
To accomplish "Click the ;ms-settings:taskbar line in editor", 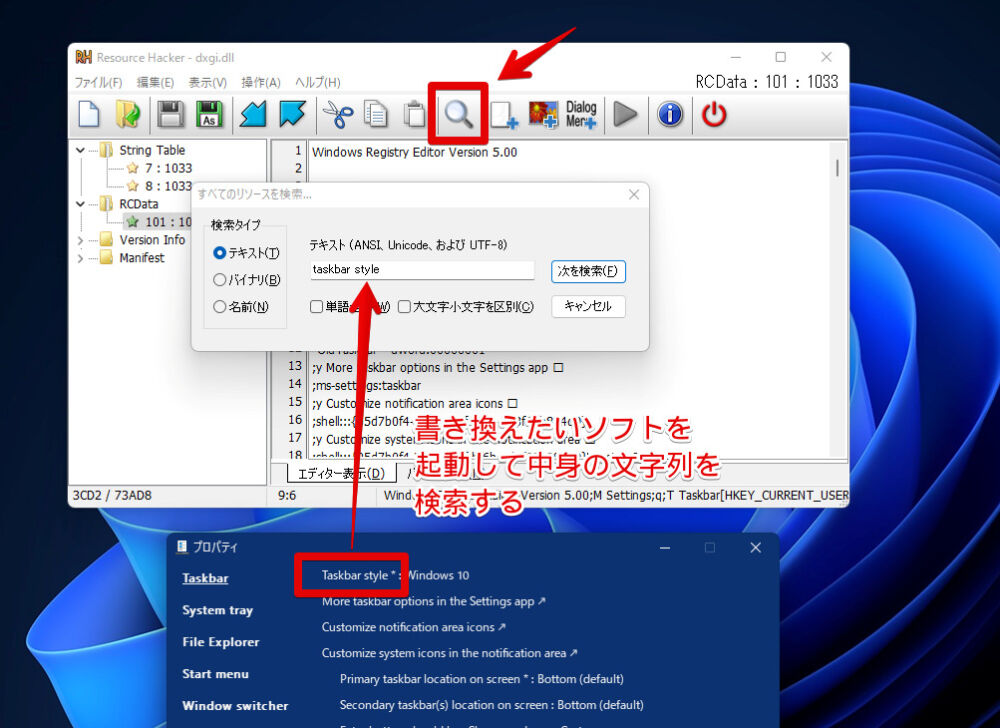I will 367,386.
